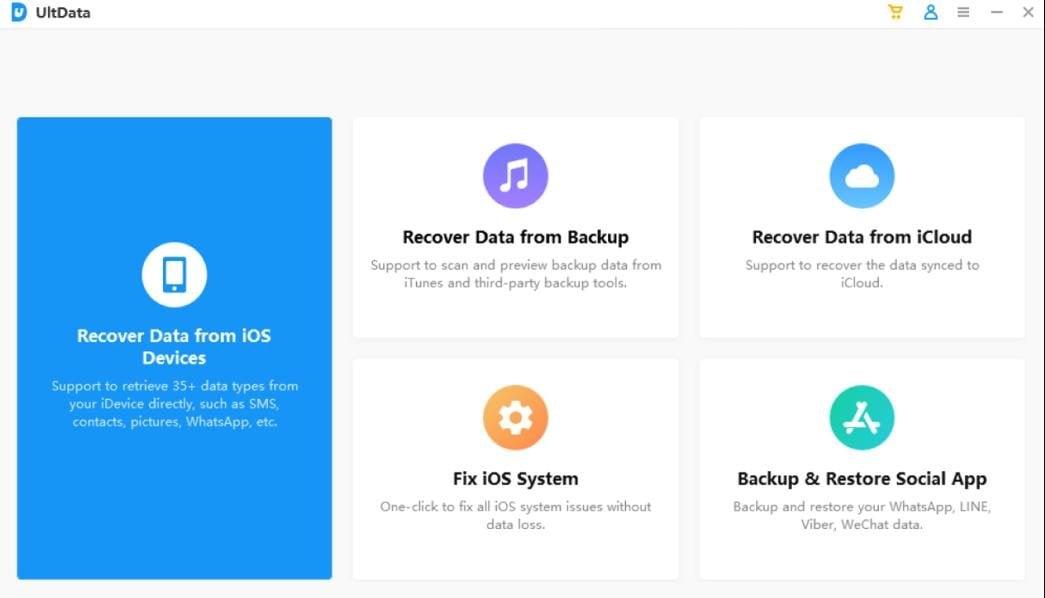This screenshot has height=598, width=1045.
Task: Click the purple music note backup icon
Action: pyautogui.click(x=515, y=176)
